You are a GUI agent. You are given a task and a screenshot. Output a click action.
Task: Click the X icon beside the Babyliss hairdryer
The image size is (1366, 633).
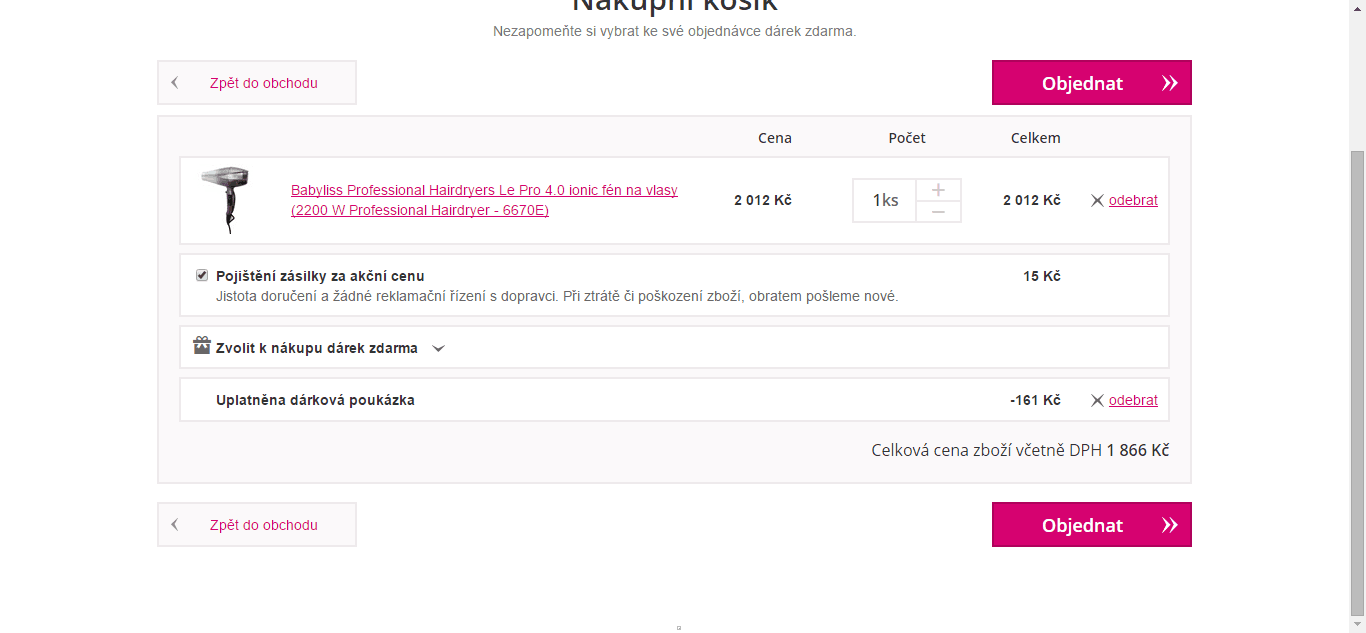point(1097,201)
